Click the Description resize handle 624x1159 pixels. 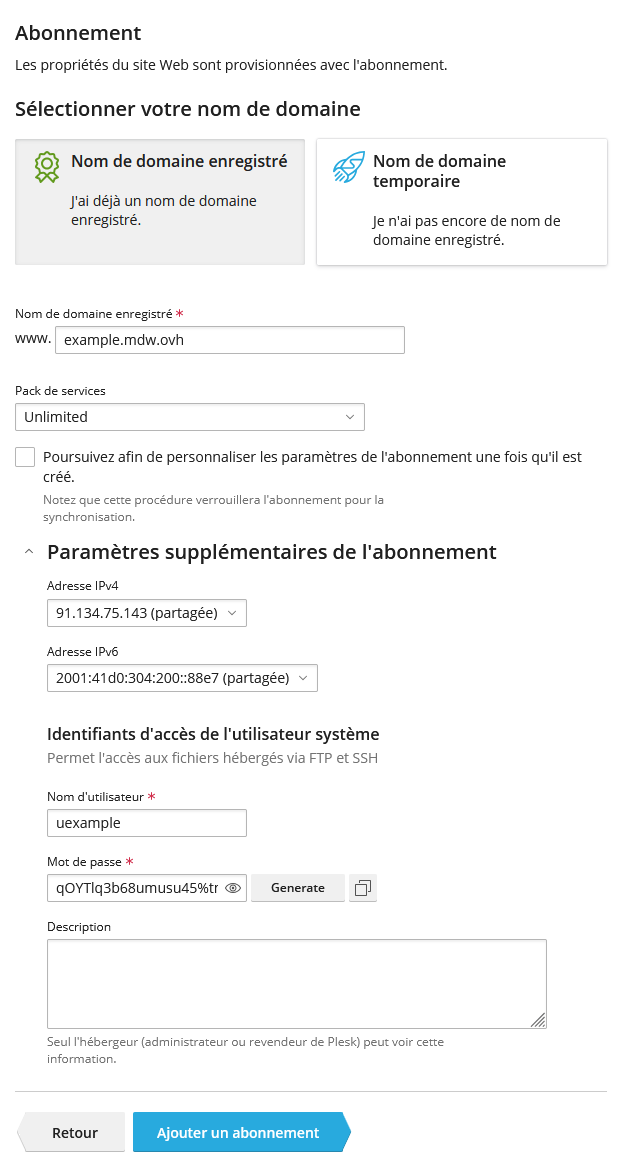click(x=538, y=1020)
